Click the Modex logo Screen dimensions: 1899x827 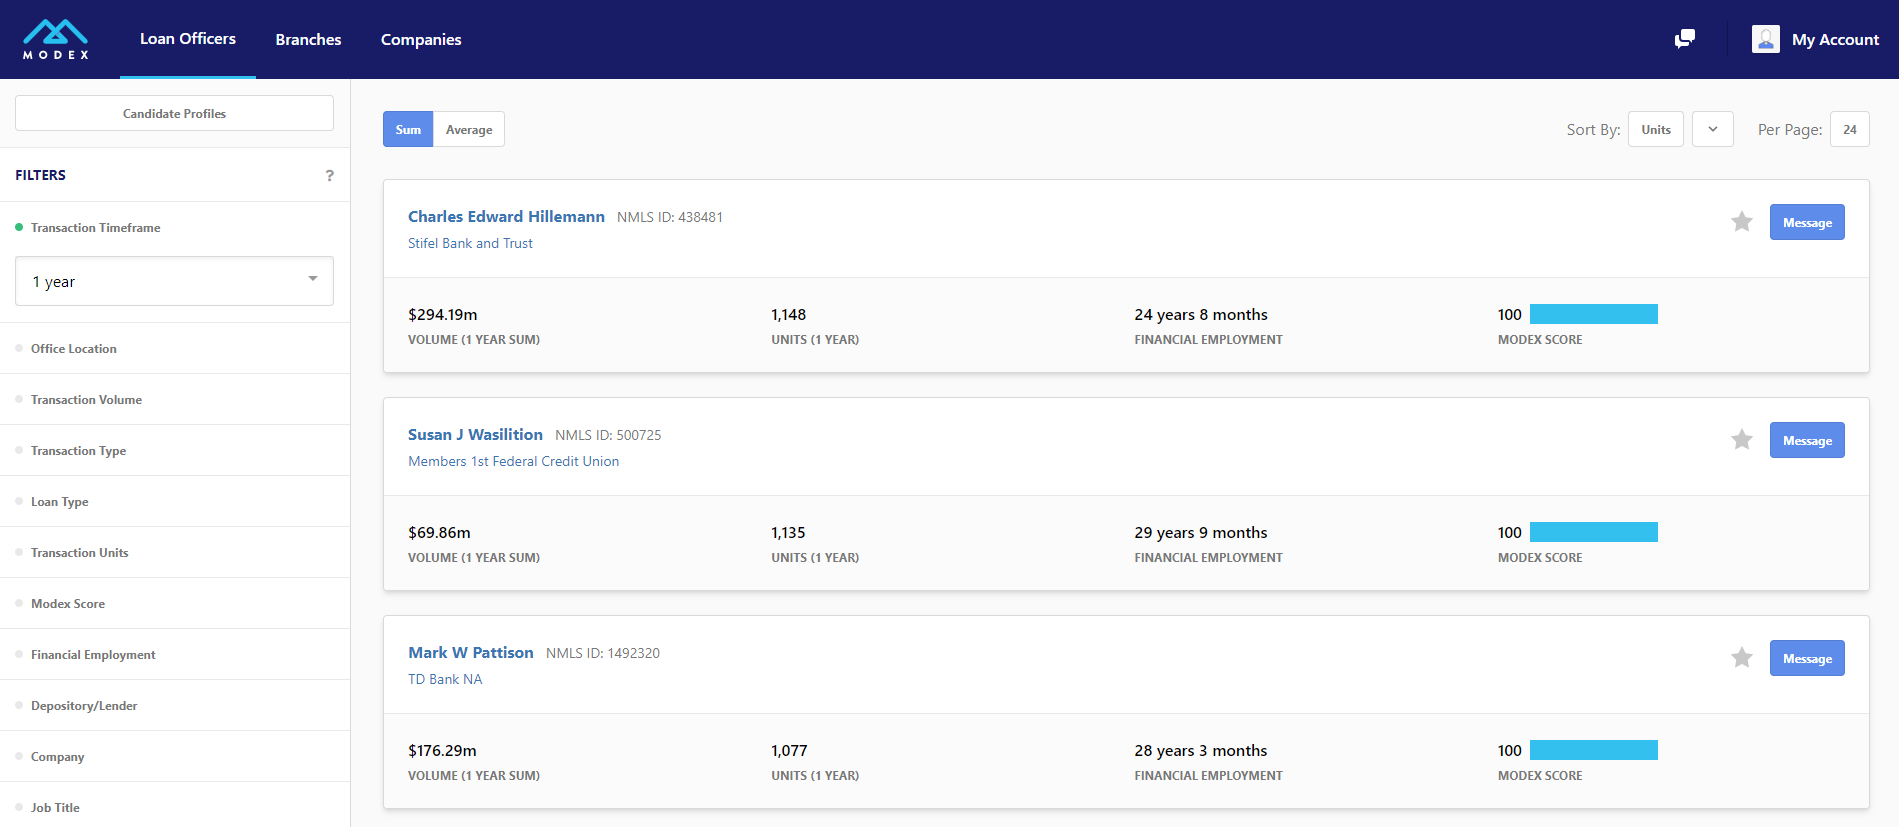(56, 39)
